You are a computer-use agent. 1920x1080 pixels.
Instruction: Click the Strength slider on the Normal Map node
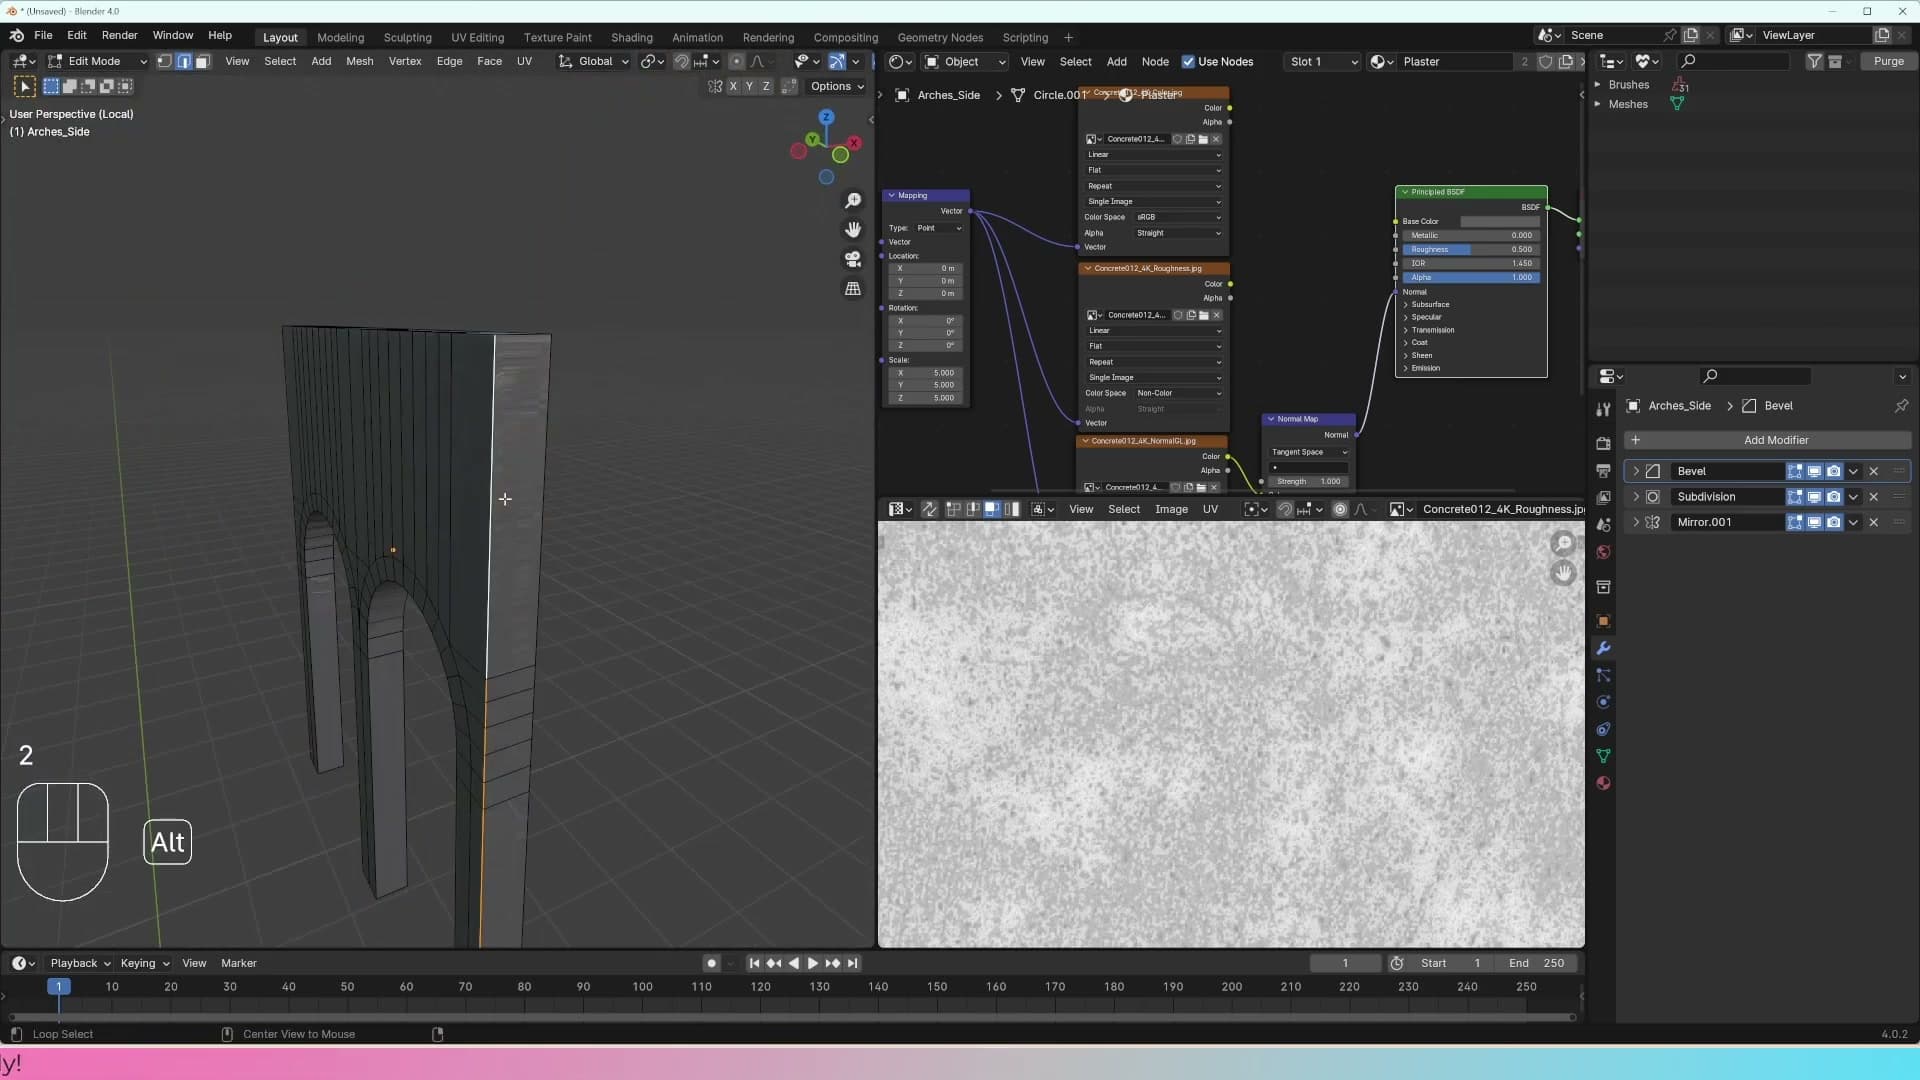coord(1309,481)
